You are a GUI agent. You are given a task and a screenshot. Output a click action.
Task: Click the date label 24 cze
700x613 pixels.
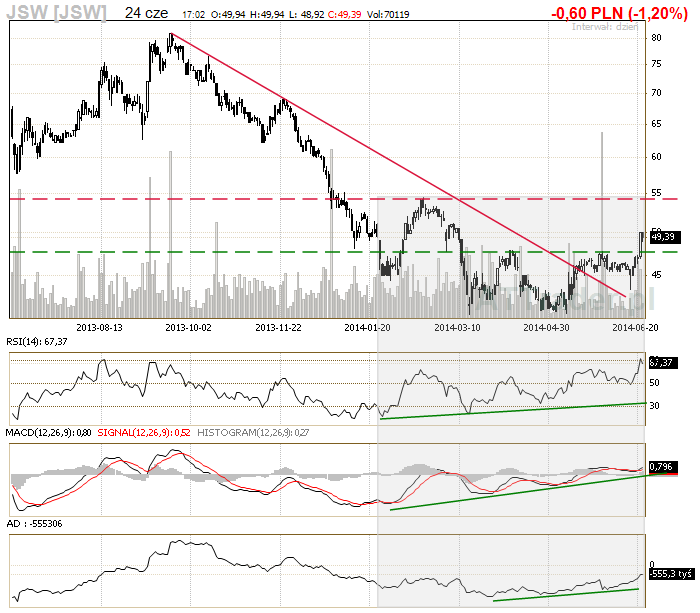146,13
